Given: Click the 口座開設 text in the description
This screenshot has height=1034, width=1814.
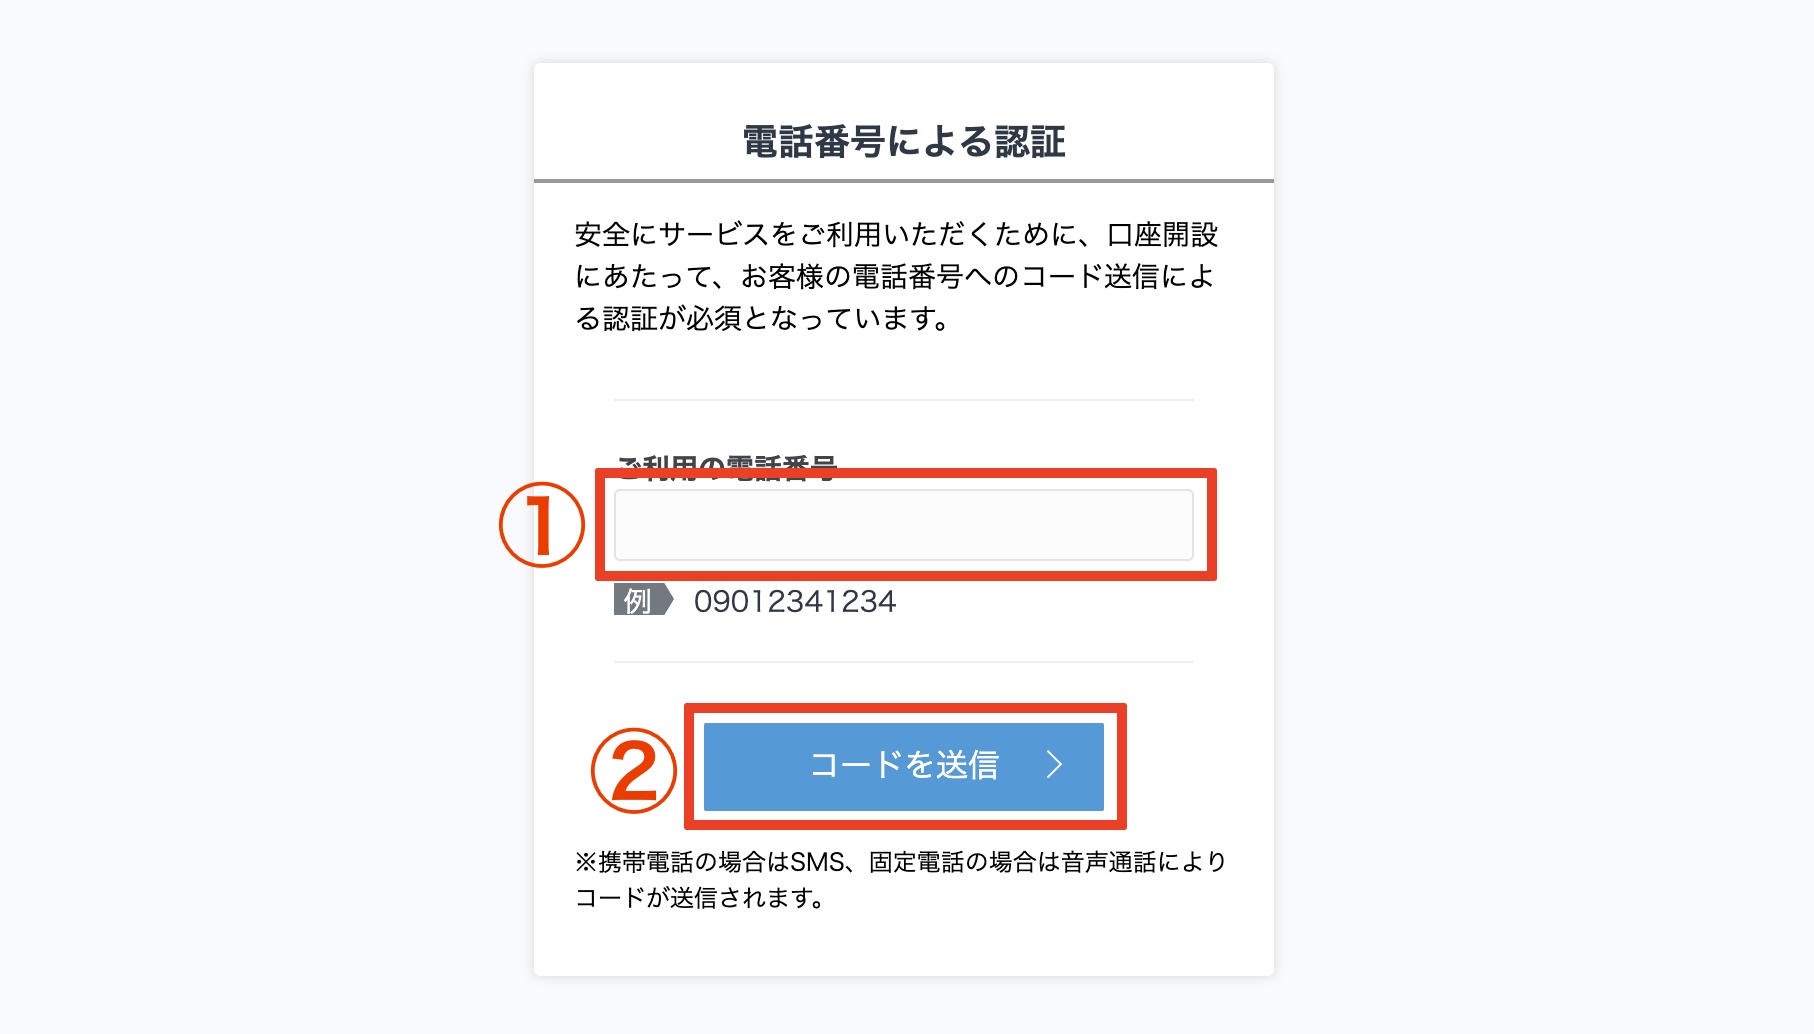Looking at the screenshot, I should click(1162, 235).
